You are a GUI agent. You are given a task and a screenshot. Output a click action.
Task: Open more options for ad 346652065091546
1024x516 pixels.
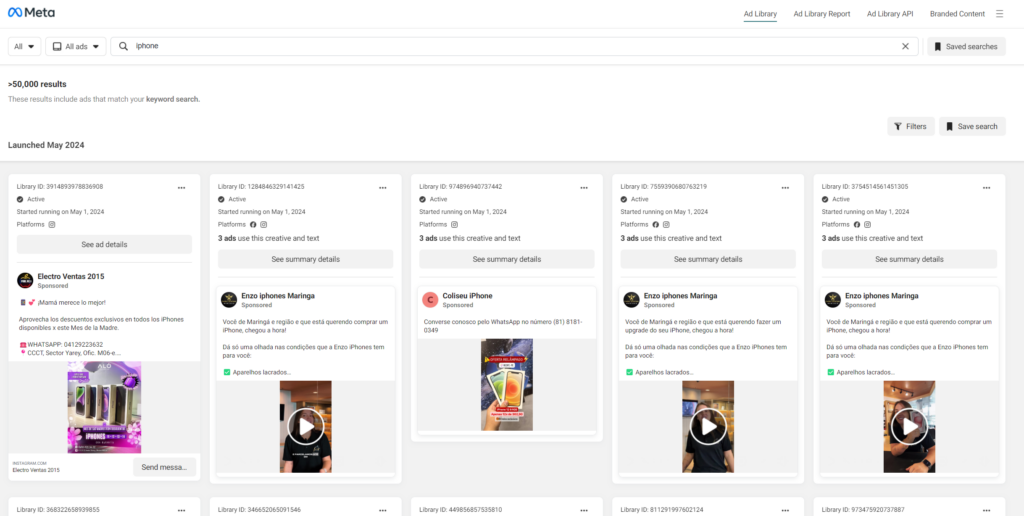(x=383, y=511)
